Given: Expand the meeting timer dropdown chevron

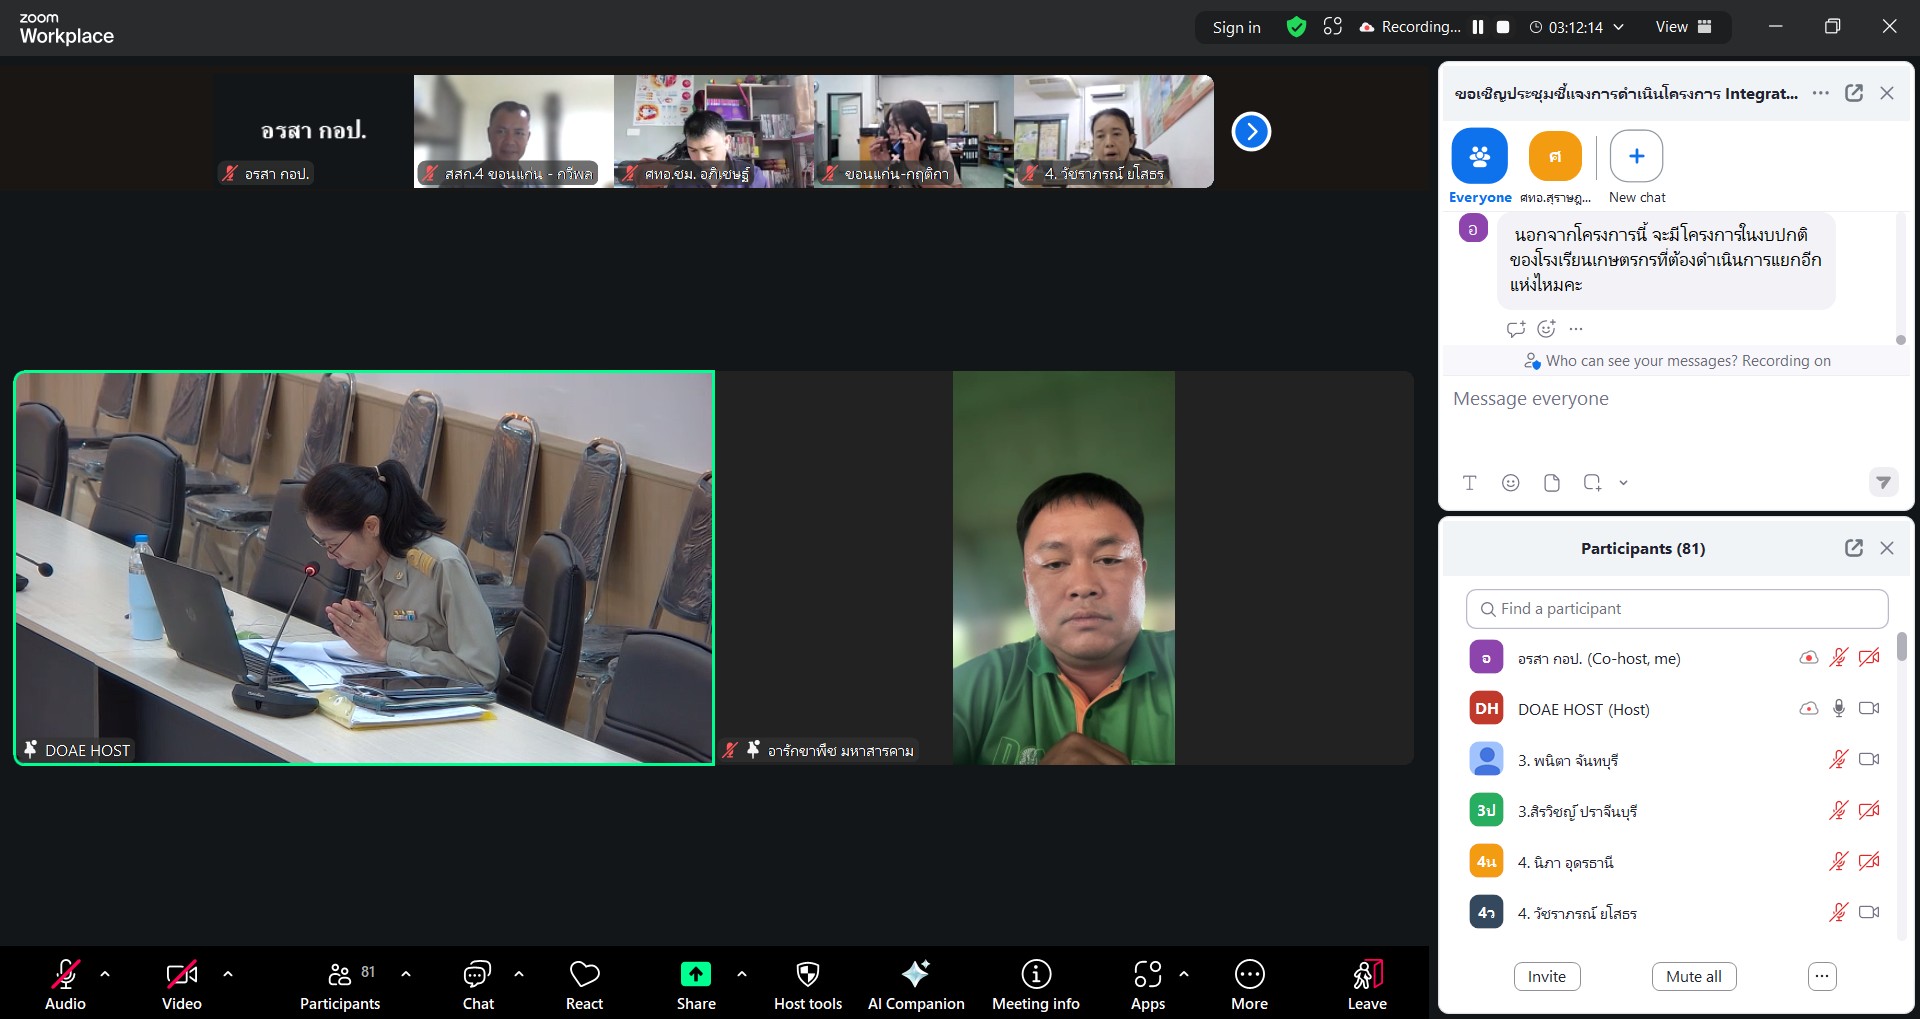Looking at the screenshot, I should coord(1618,27).
